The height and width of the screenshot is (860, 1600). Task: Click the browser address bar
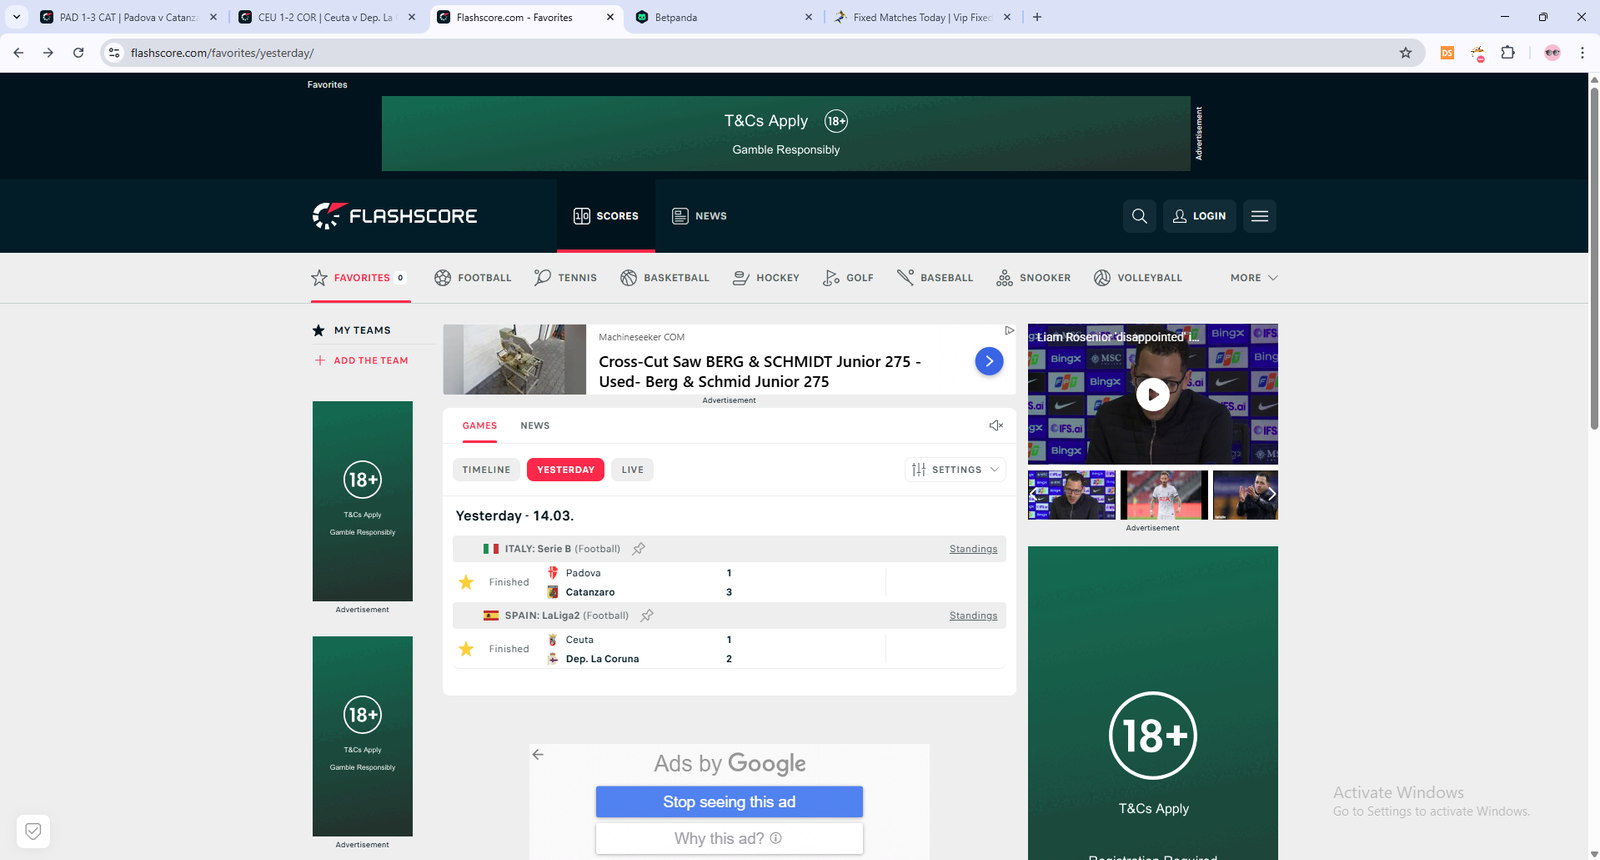(700, 53)
